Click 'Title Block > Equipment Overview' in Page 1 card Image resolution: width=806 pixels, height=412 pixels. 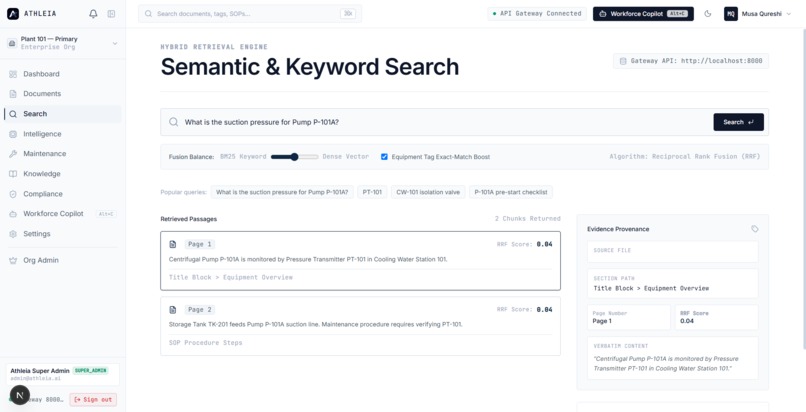[231, 277]
